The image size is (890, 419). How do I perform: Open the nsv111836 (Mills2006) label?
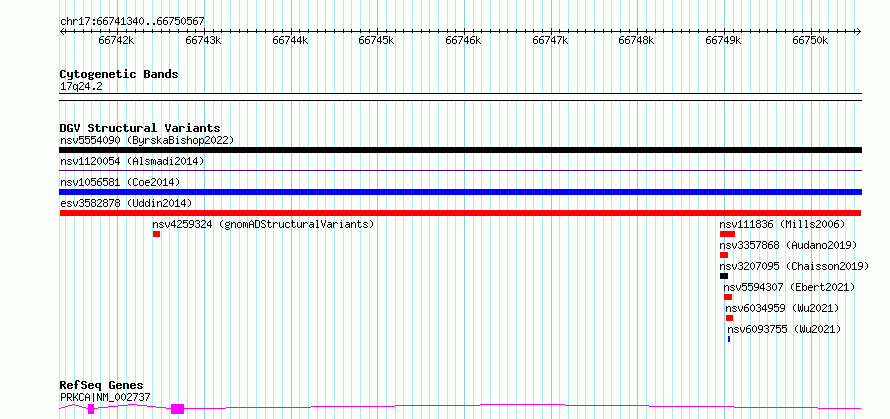(x=783, y=224)
